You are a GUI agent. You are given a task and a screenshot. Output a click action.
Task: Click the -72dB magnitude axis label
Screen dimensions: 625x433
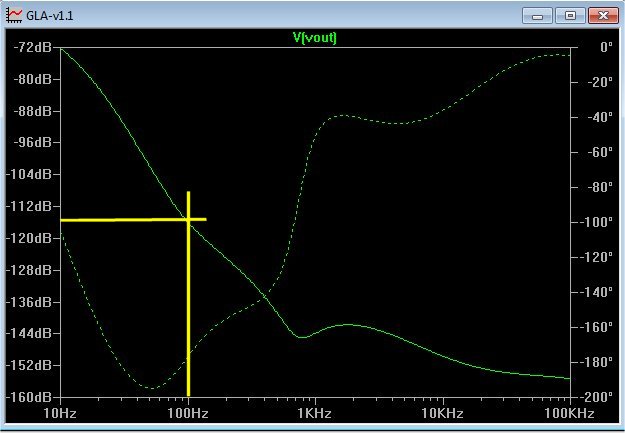point(33,47)
